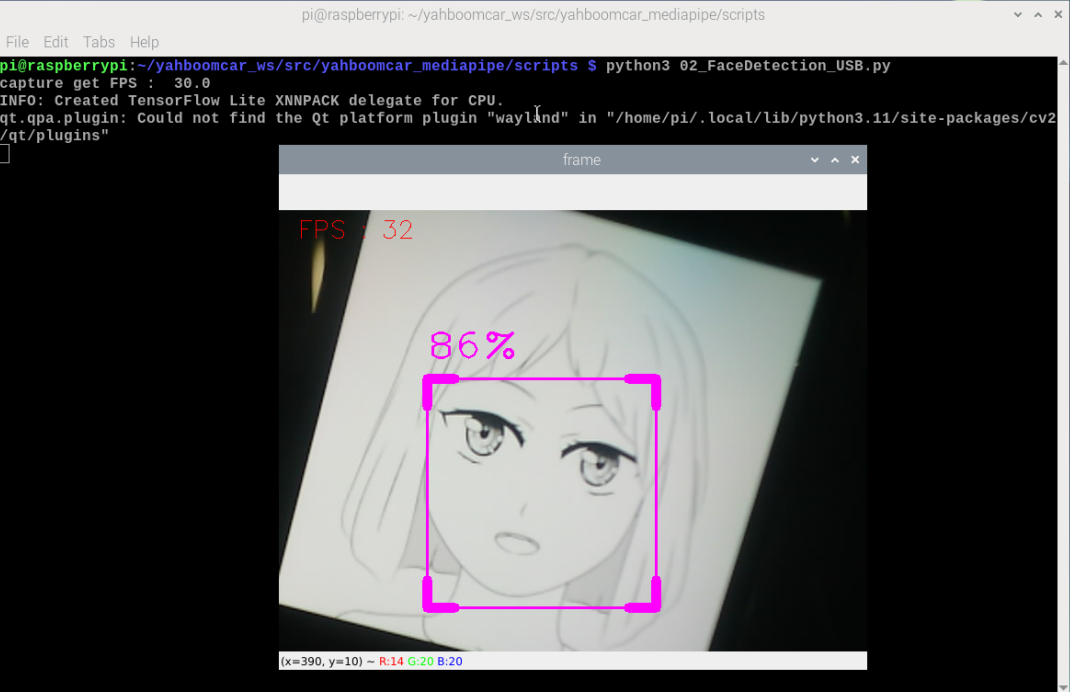The image size is (1070, 692).
Task: Click the 'FPS : 32' overlay text
Action: coord(356,230)
